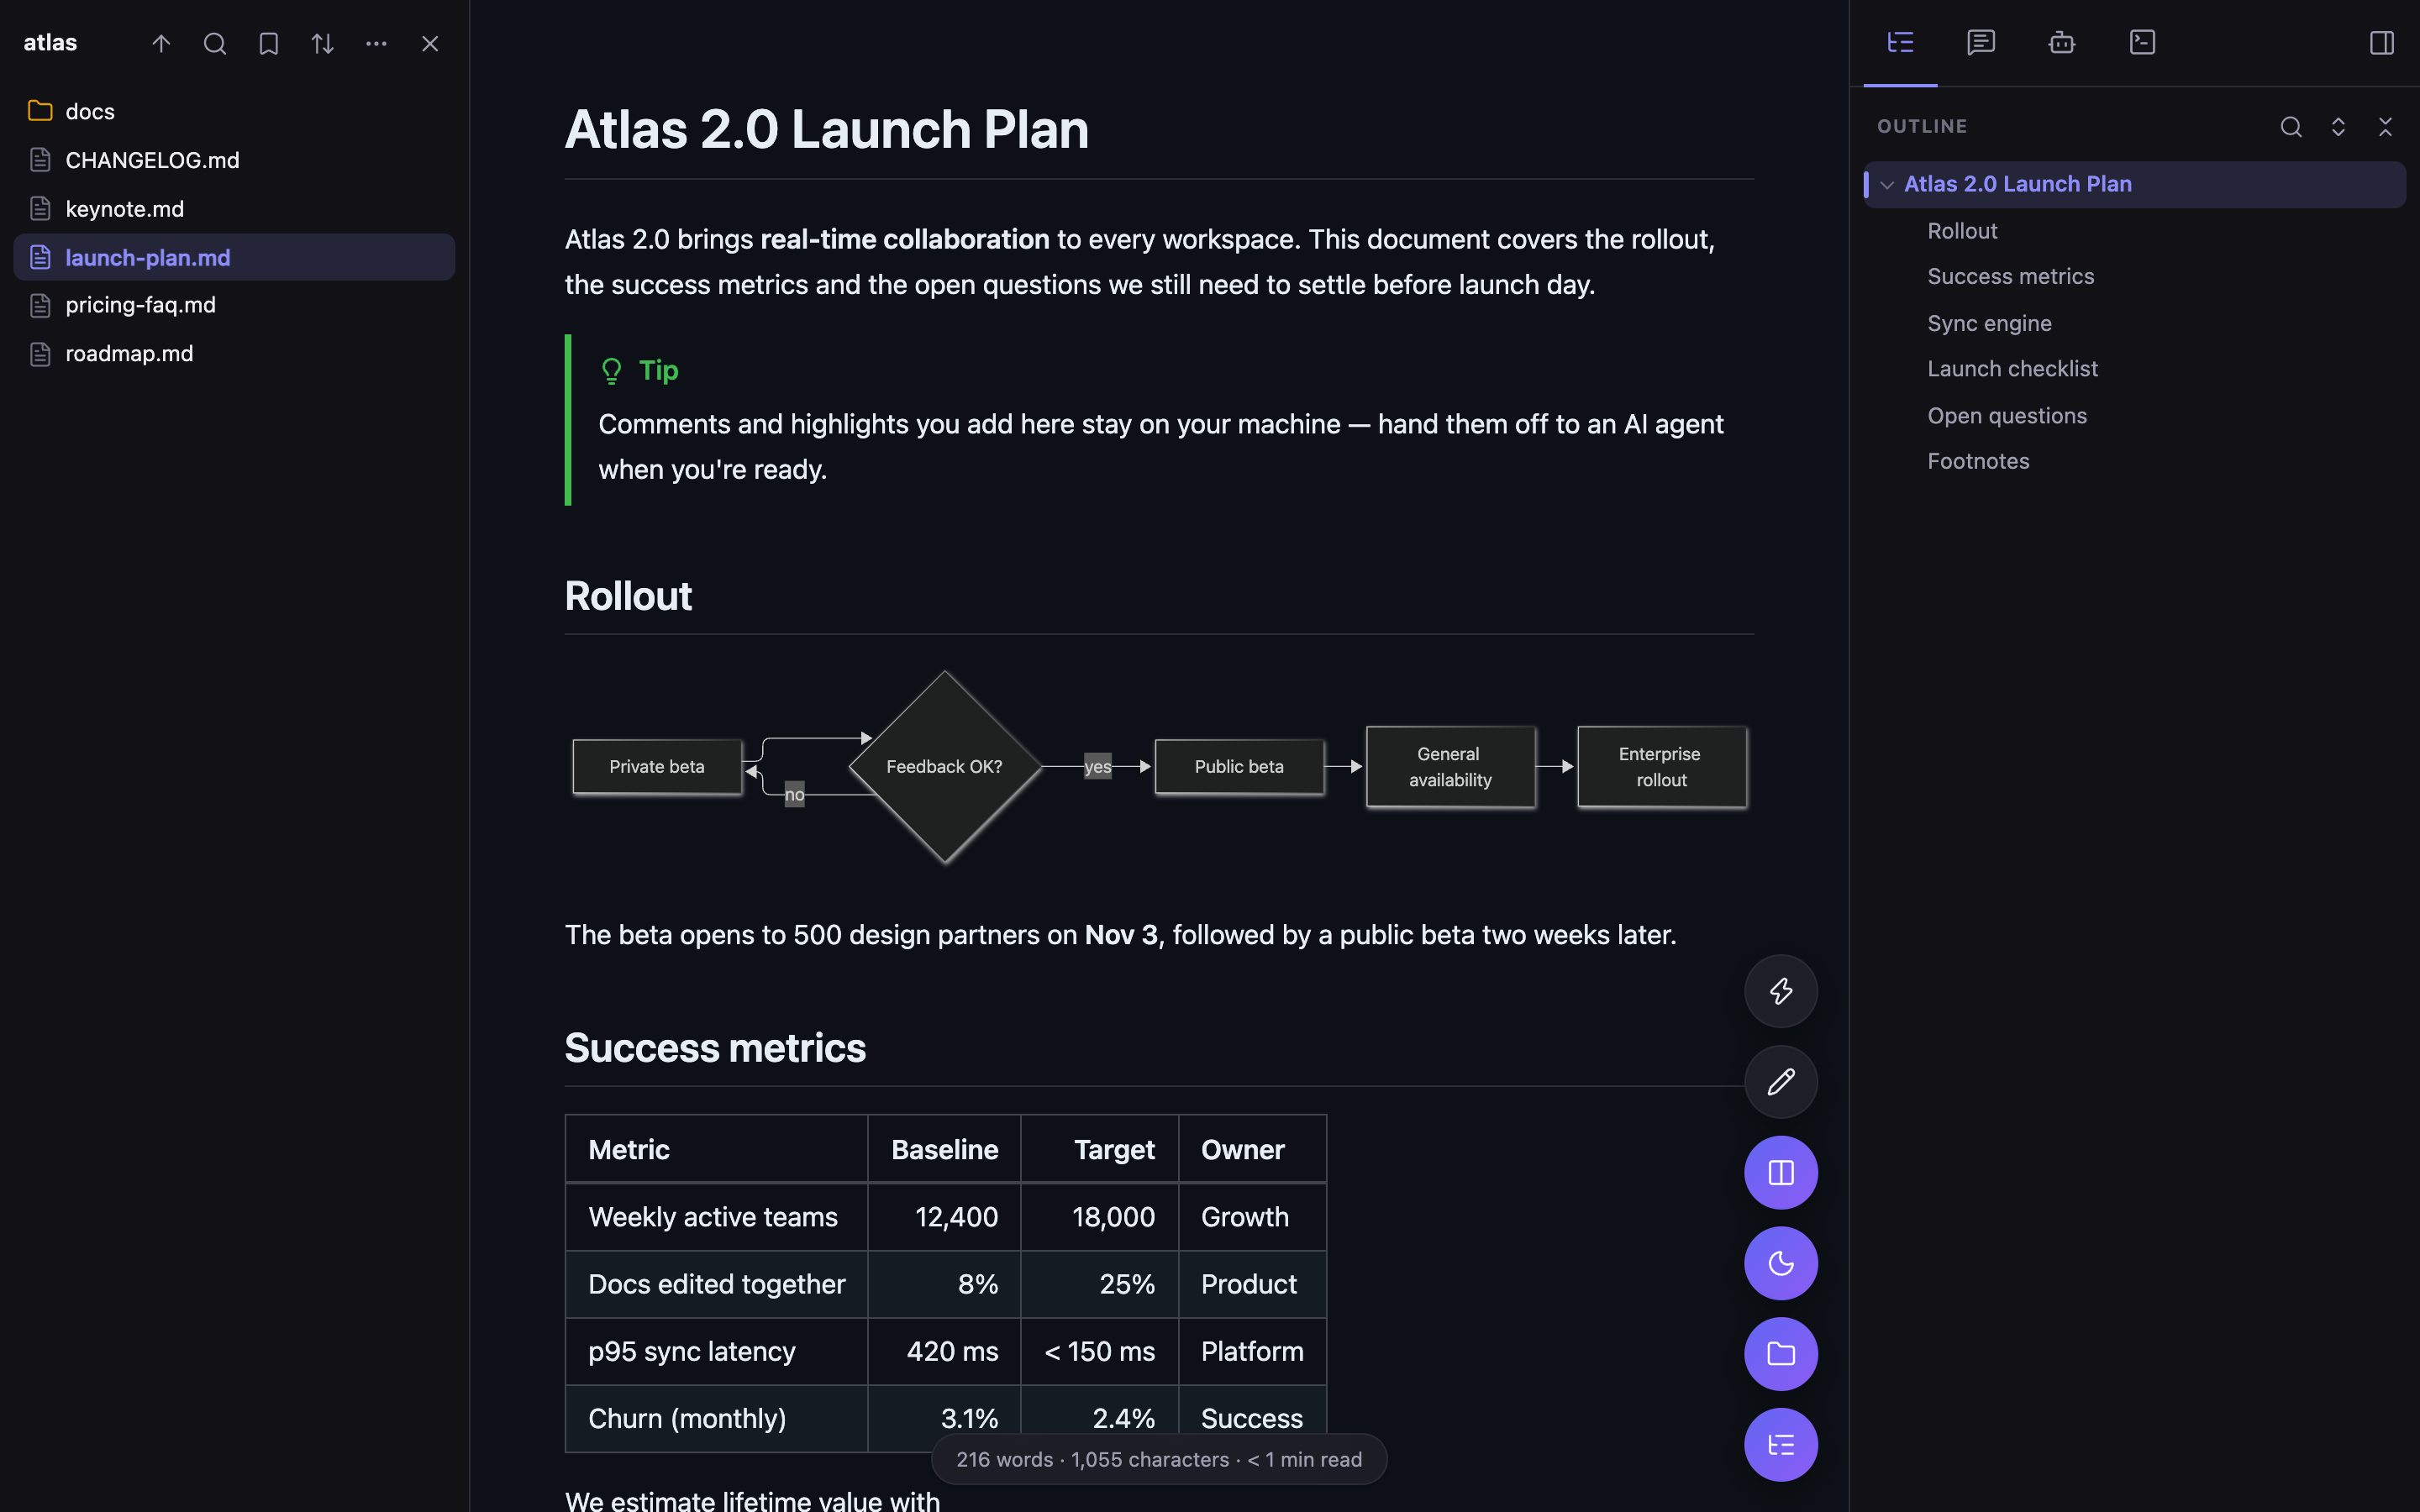Switch to the Outline panel tab
2420x1512 pixels.
pyautogui.click(x=1900, y=42)
